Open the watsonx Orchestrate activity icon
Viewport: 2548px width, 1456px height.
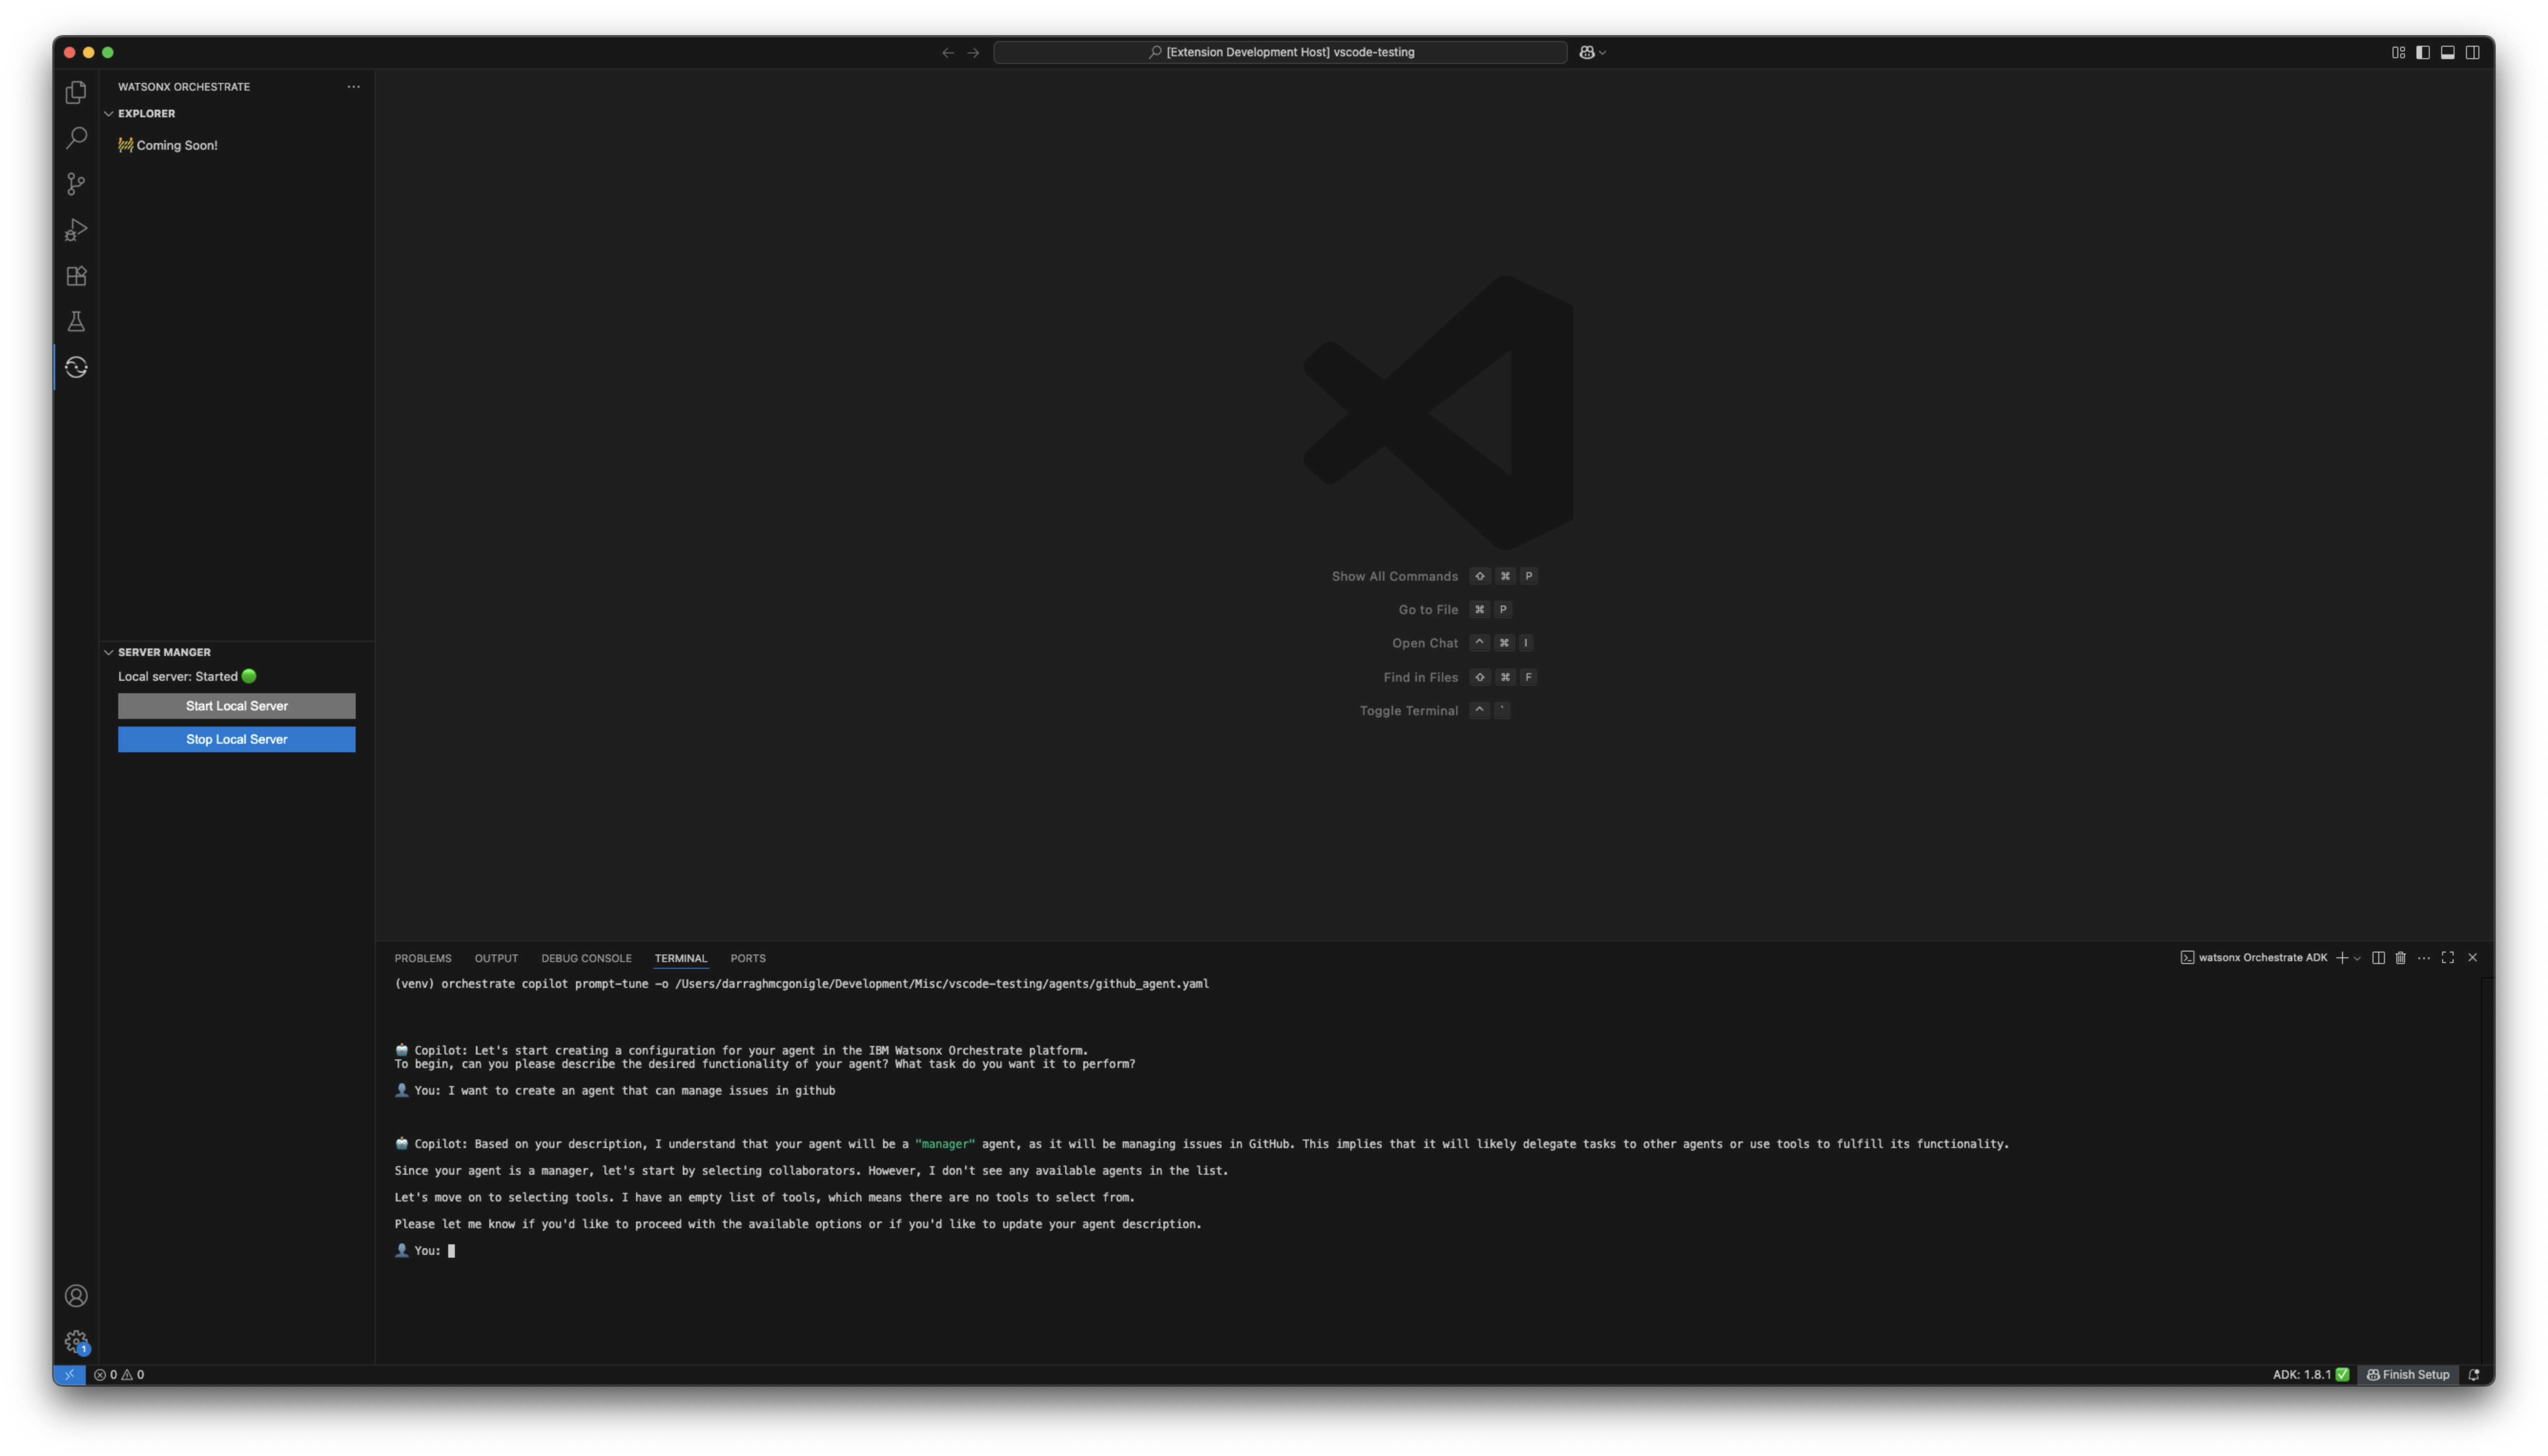(x=76, y=368)
